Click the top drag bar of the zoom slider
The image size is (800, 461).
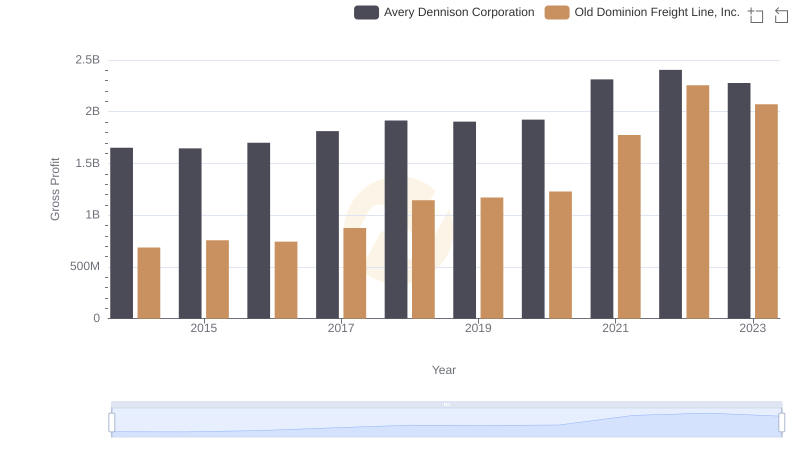click(446, 404)
